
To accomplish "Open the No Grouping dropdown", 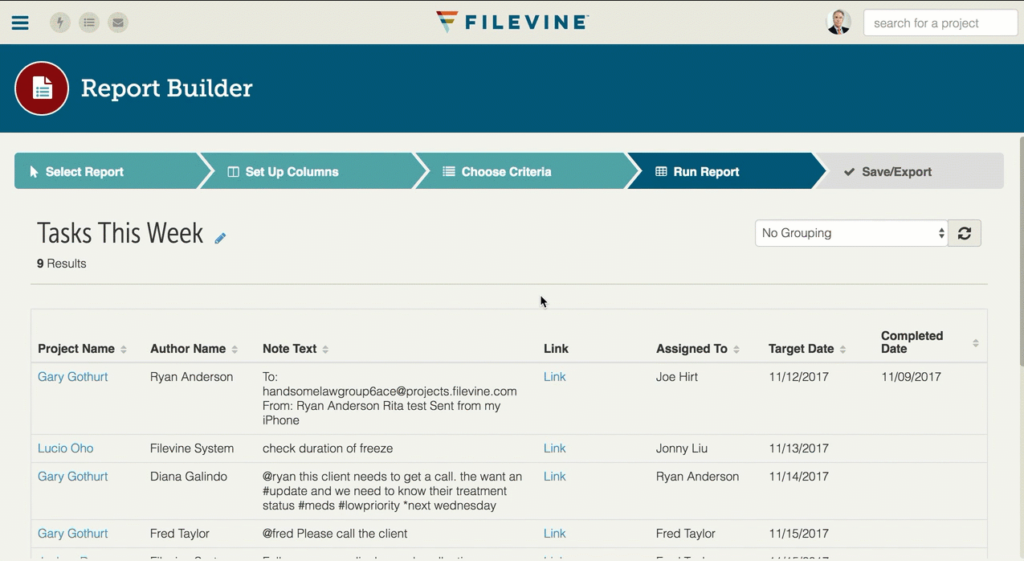I will (852, 233).
